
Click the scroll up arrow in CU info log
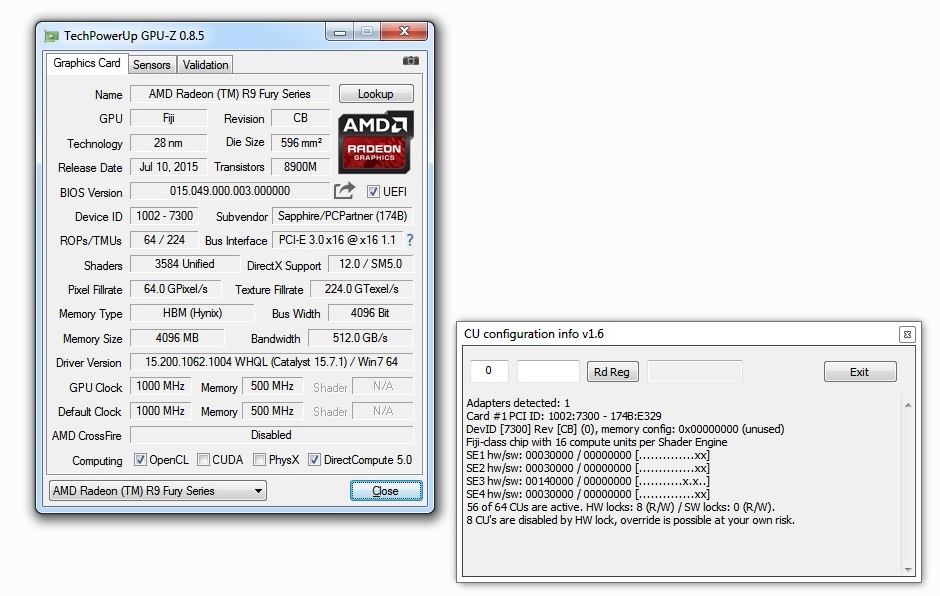pyautogui.click(x=908, y=405)
